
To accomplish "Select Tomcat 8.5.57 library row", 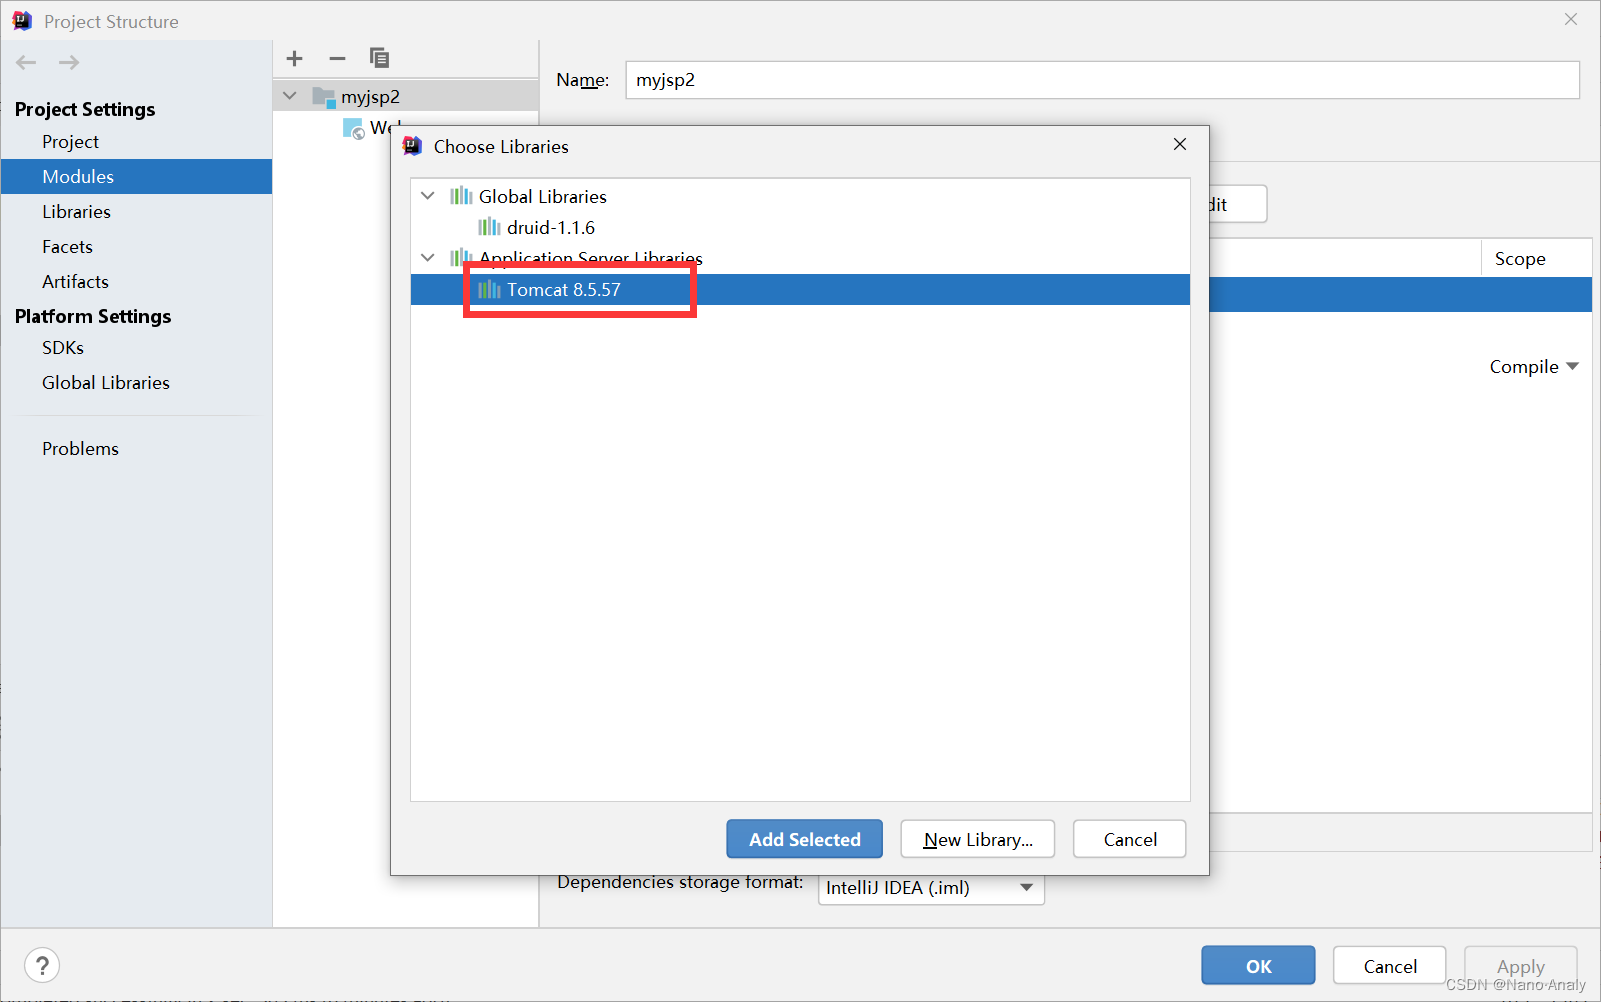I will (x=800, y=289).
